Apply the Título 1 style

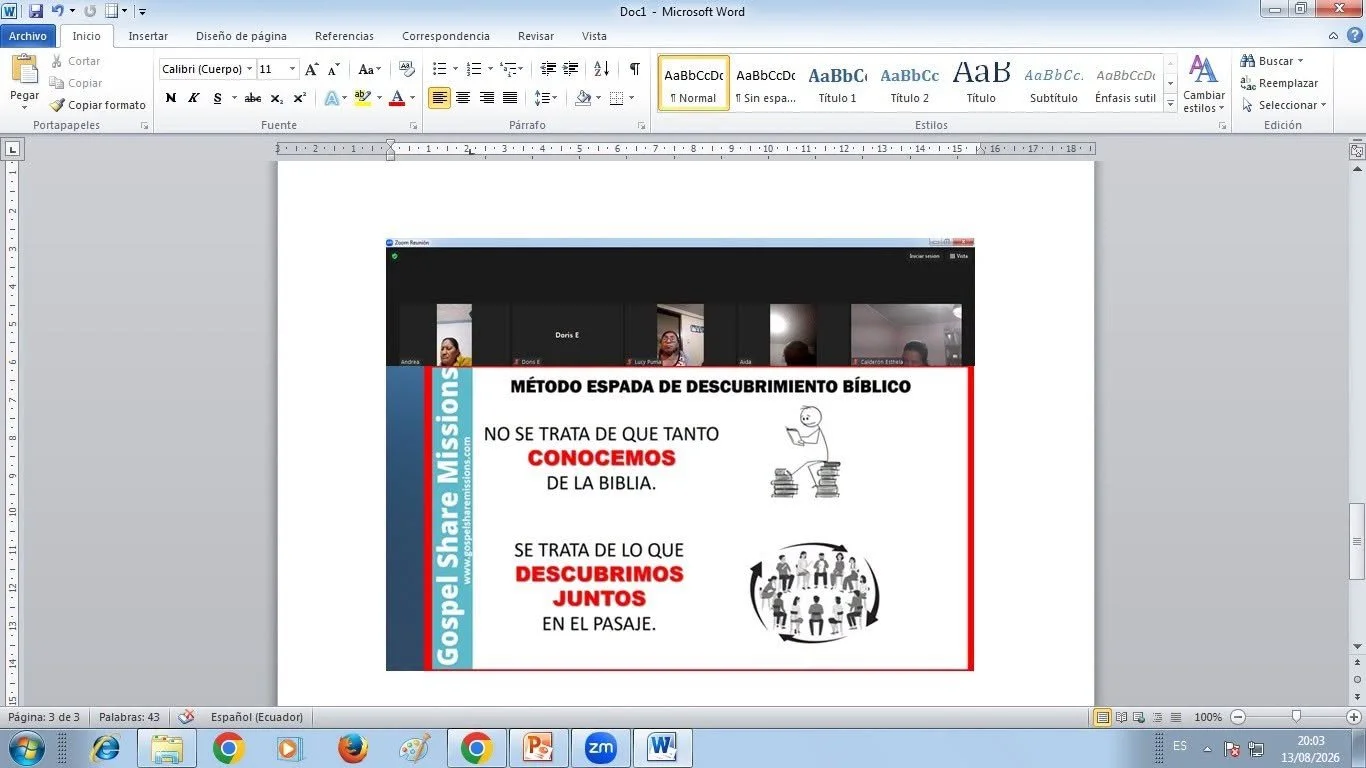[838, 83]
